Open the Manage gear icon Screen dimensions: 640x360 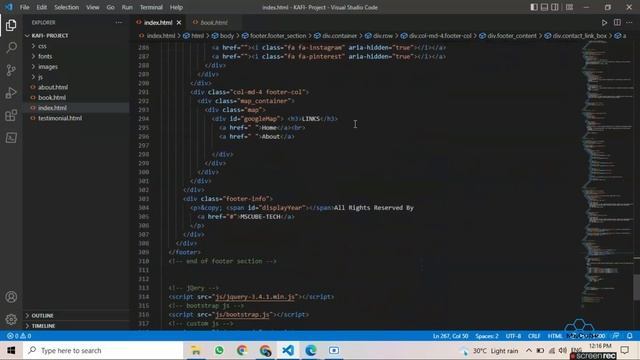pos(11,319)
